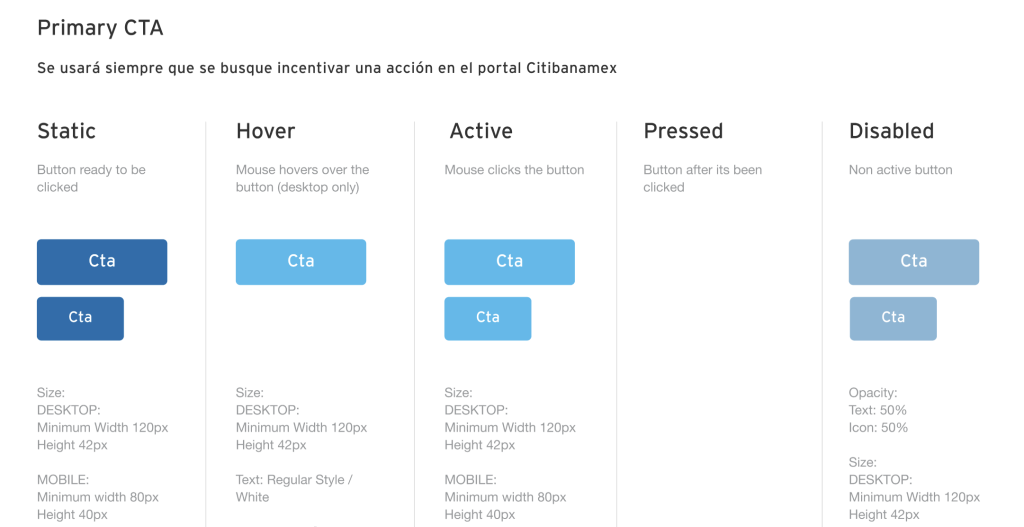Select the Primary CTA page title
The width and height of the screenshot is (1024, 527).
[100, 28]
